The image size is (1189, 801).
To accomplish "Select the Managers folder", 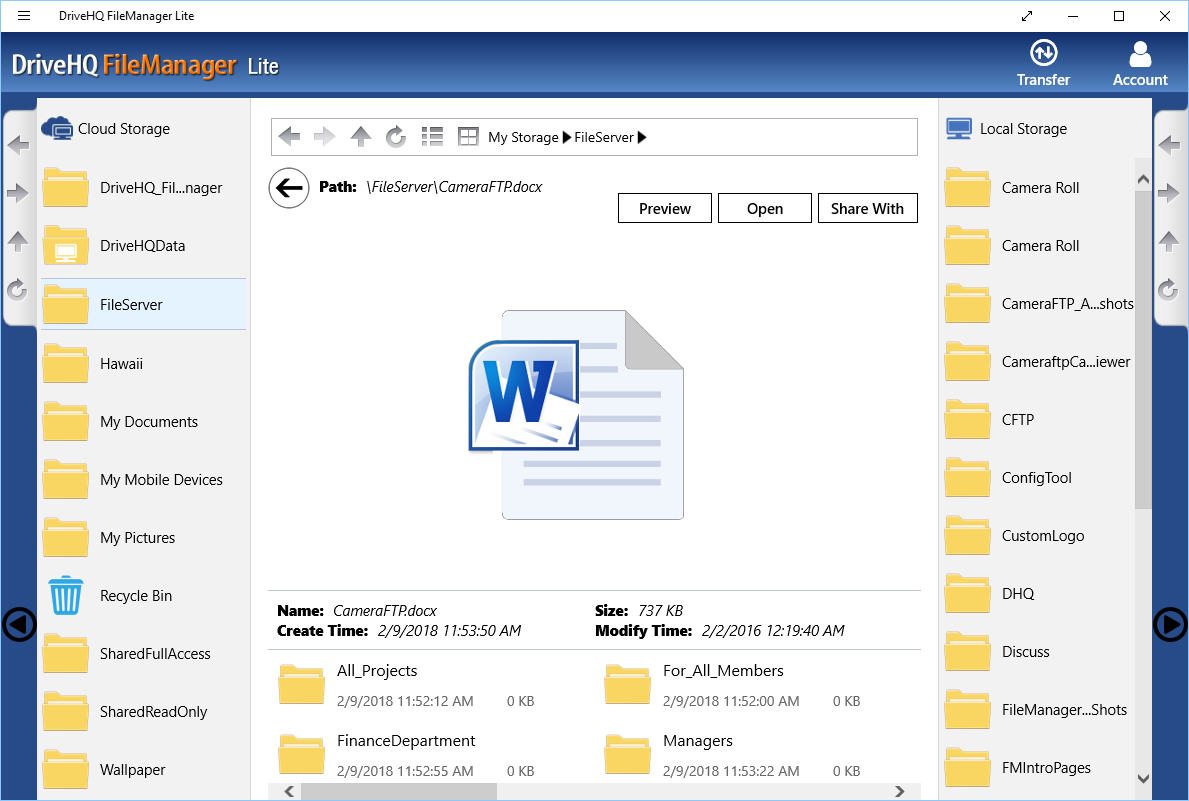I will coord(697,740).
